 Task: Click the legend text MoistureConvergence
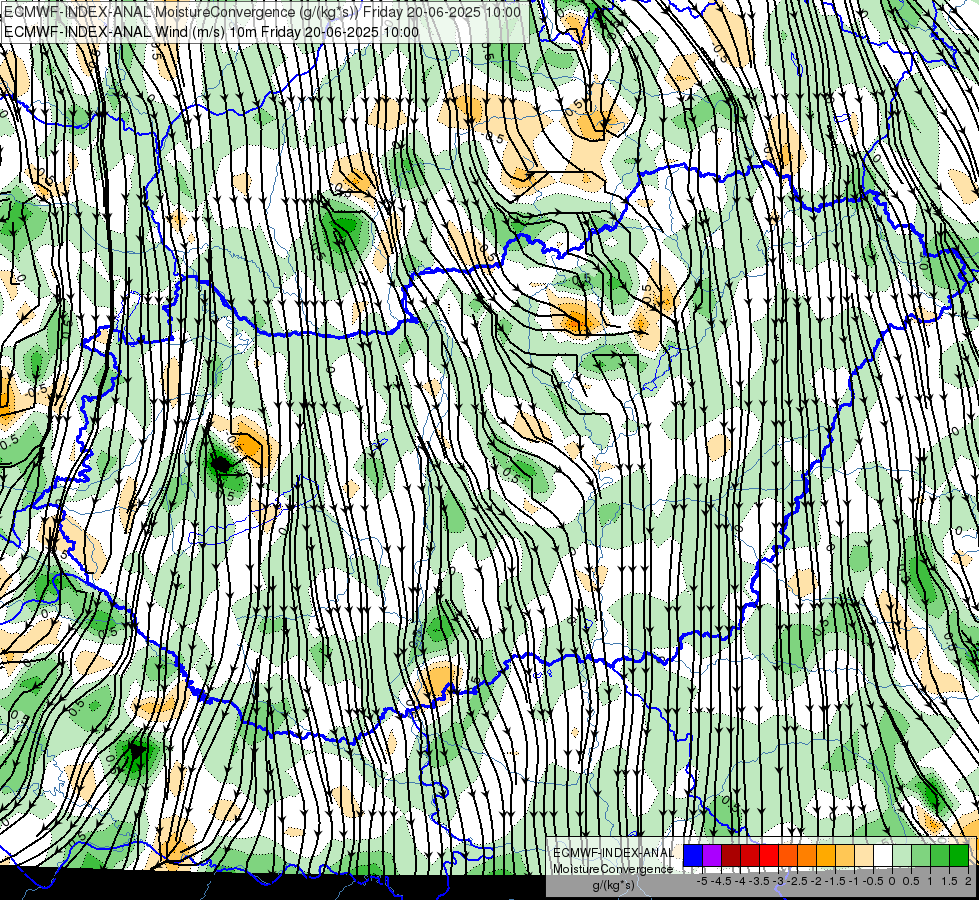613,869
